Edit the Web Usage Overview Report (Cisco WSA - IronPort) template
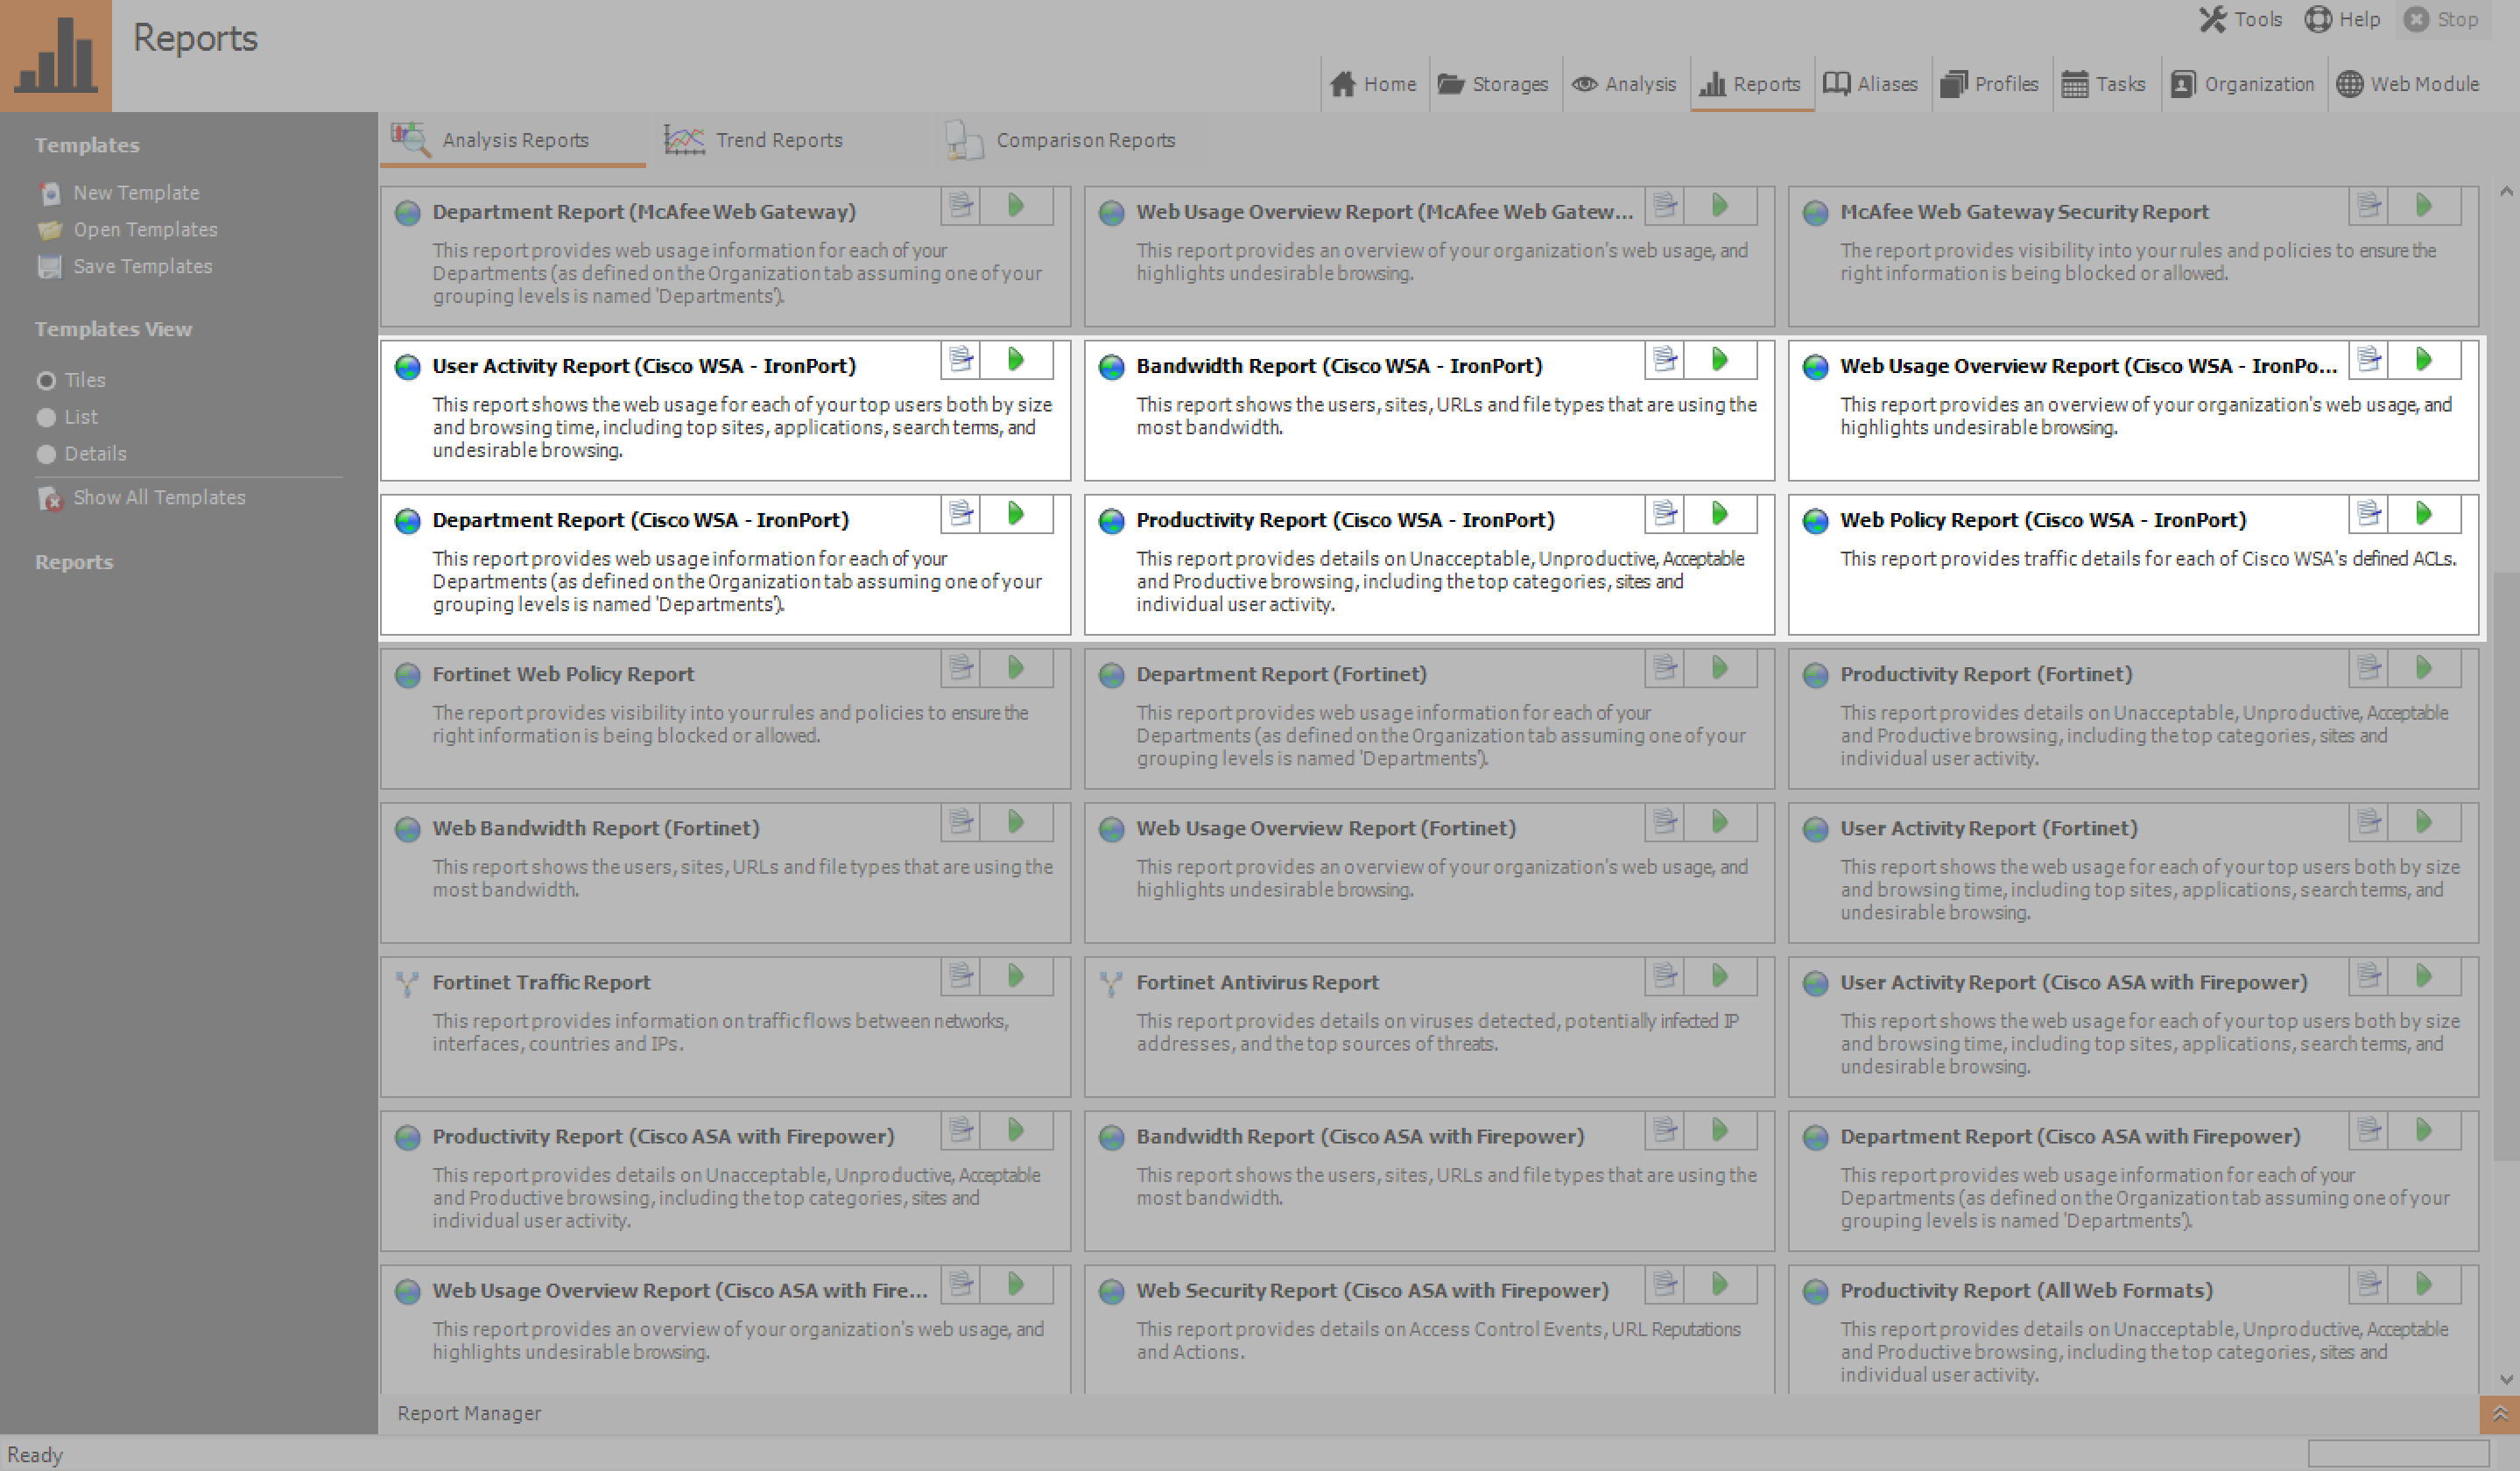Viewport: 2520px width, 1471px height. point(2369,360)
